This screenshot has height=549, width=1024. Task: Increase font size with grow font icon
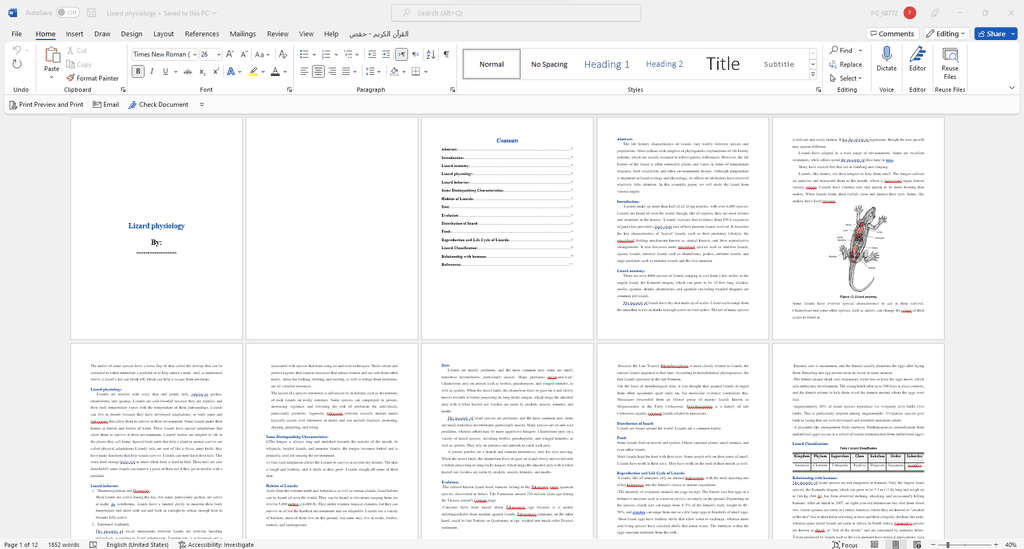pyautogui.click(x=230, y=54)
